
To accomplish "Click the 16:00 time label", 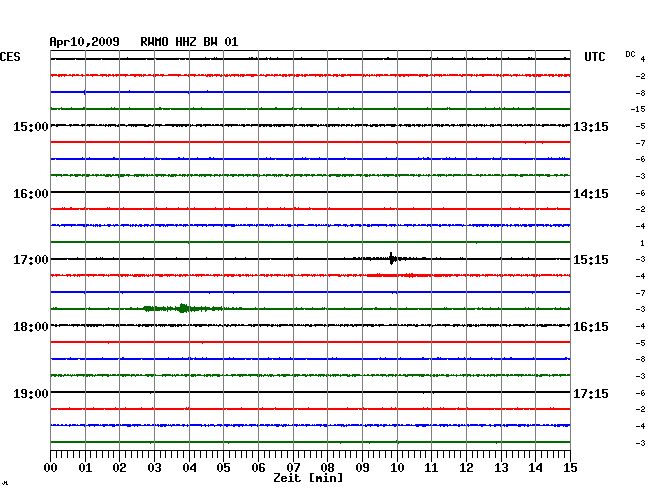I will pyautogui.click(x=31, y=194).
